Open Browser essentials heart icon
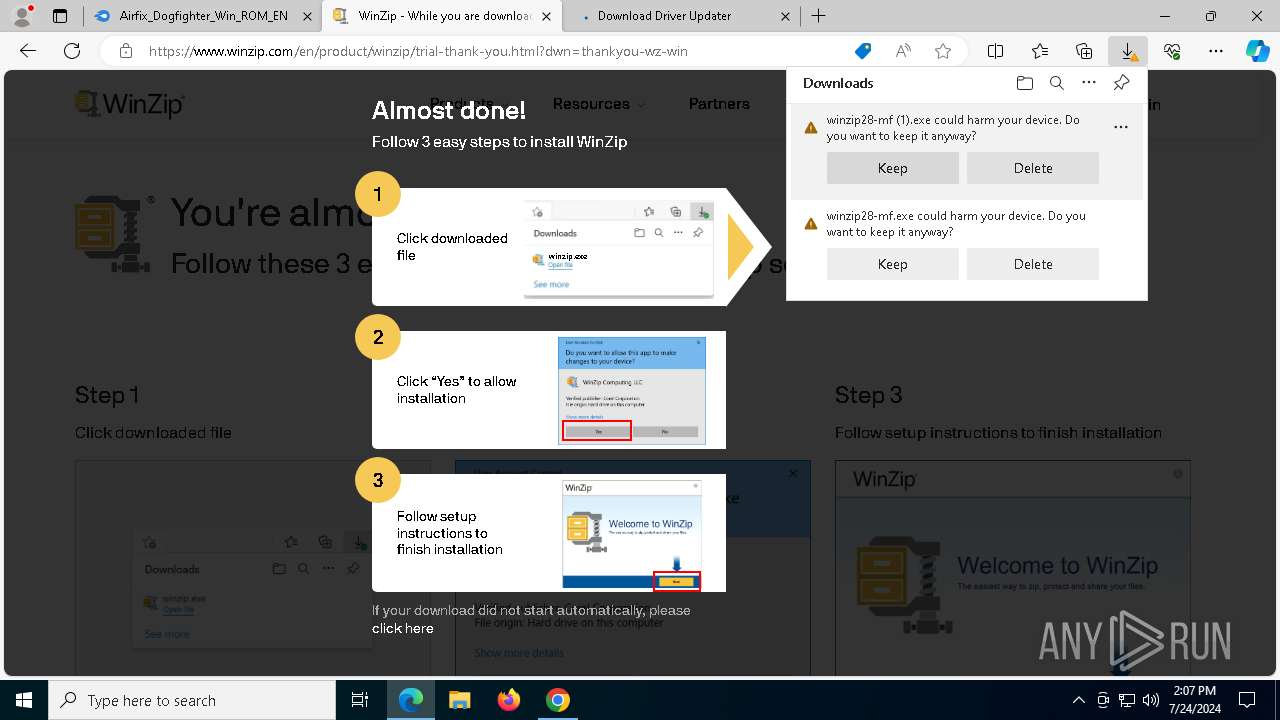Viewport: 1280px width, 720px height. click(x=1172, y=51)
